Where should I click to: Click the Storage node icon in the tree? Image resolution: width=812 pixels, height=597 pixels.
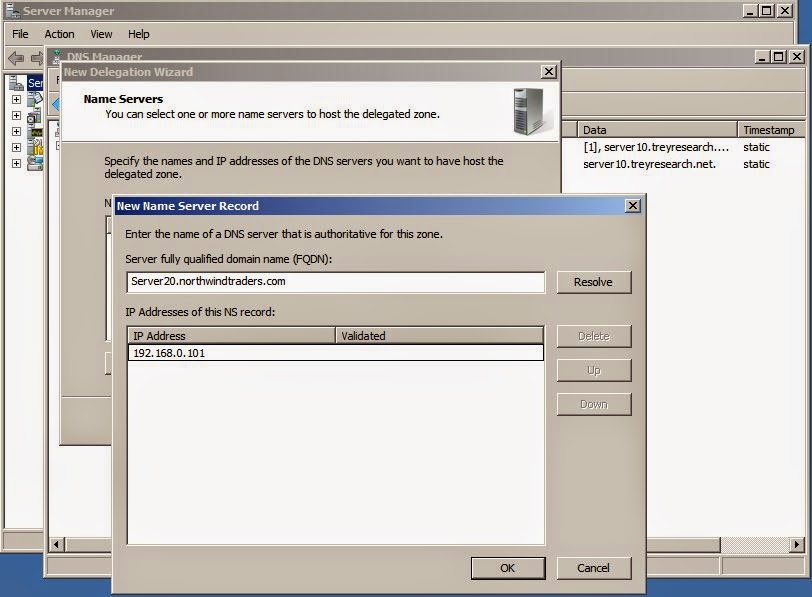[x=35, y=164]
